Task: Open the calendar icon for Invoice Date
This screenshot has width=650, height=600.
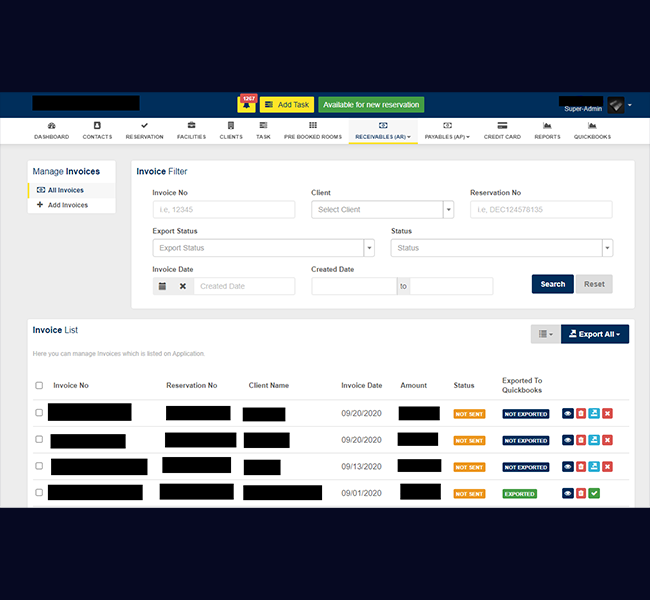Action: coord(162,286)
